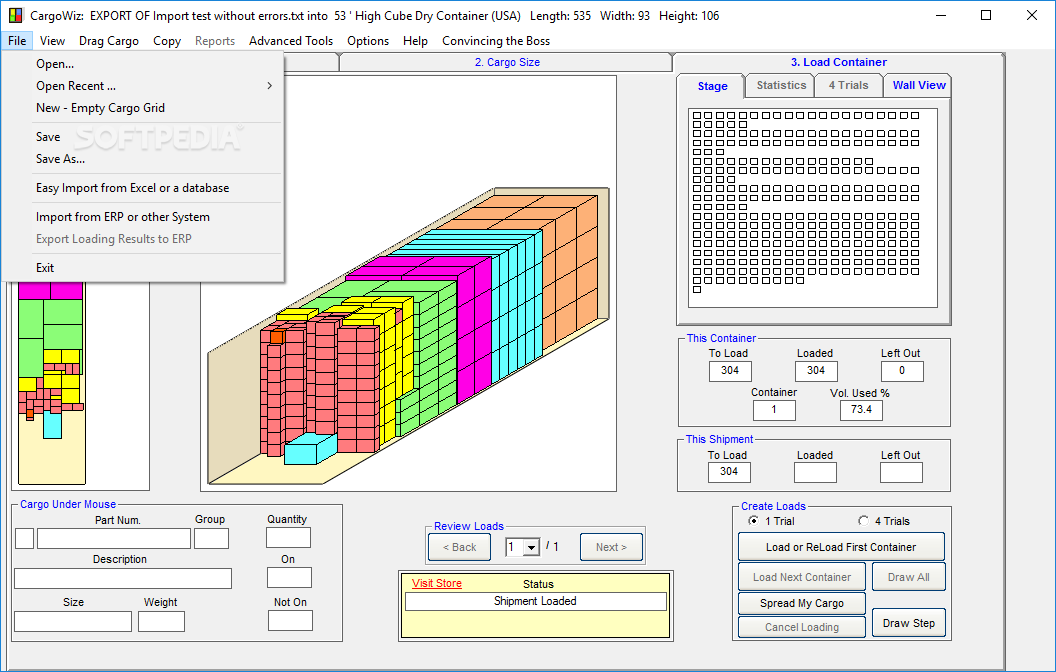Click the cyan box in 3D container view

(x=310, y=449)
